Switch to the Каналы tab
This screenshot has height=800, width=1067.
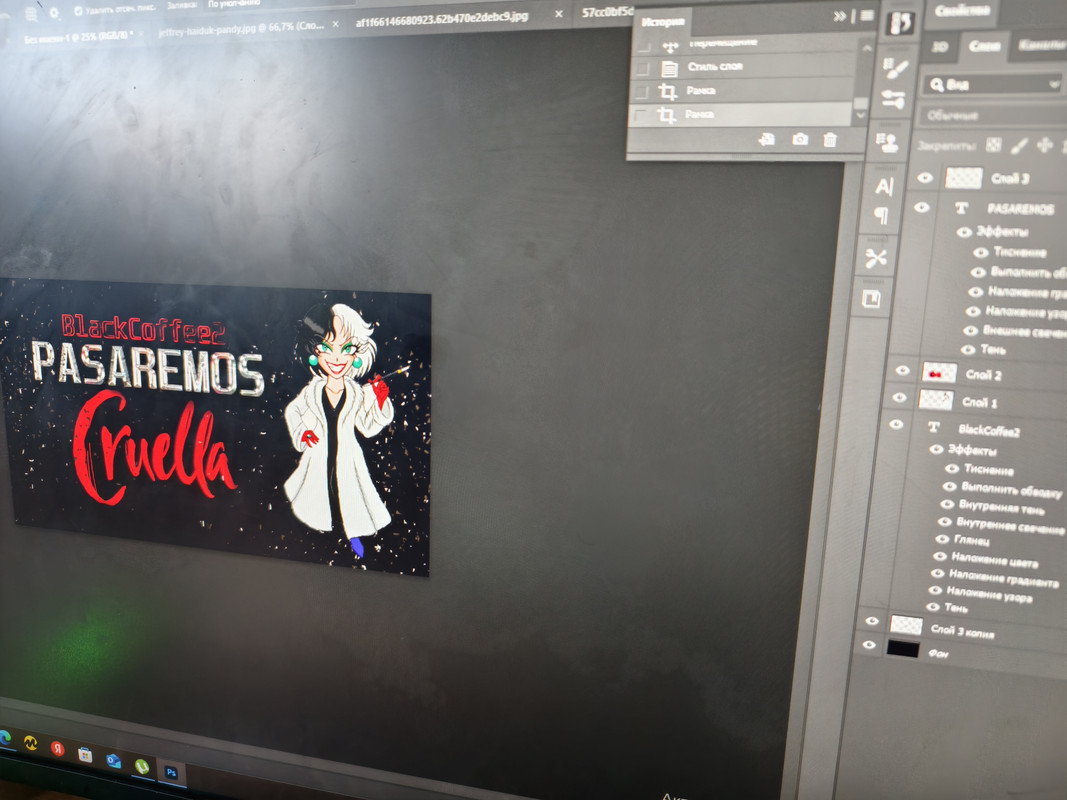pyautogui.click(x=1041, y=46)
